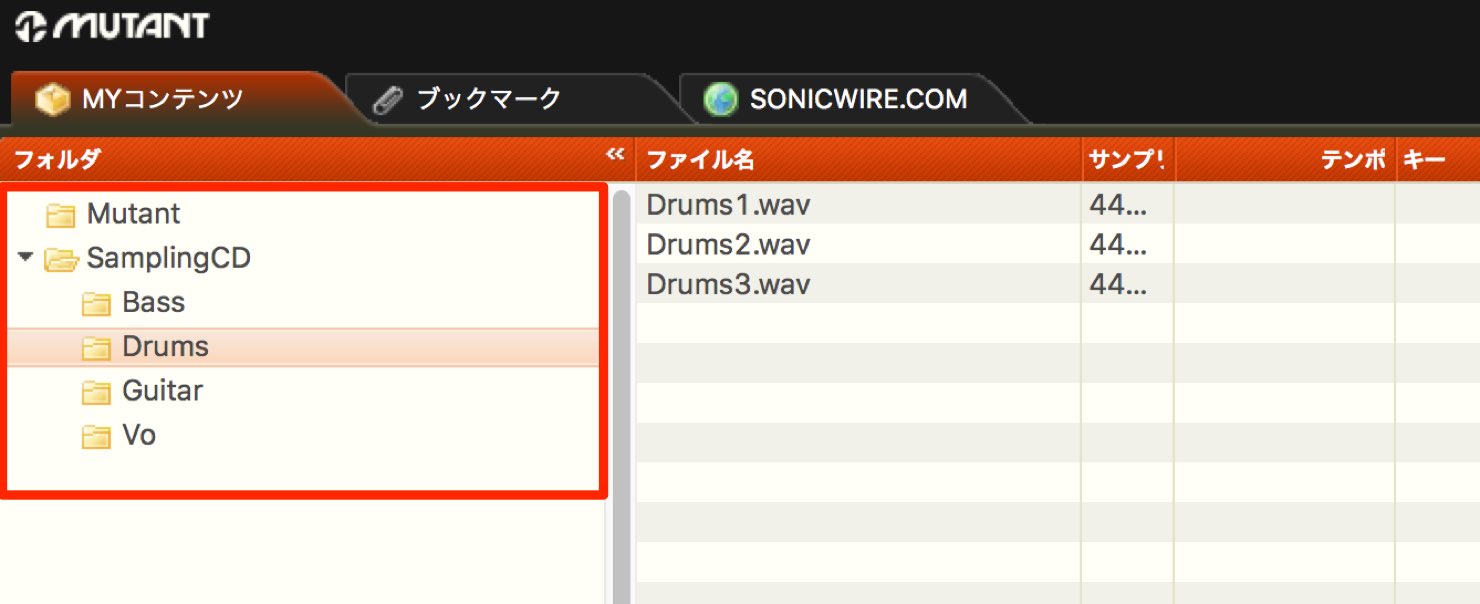Click the Drums folder icon
This screenshot has width=1480, height=604.
[x=96, y=348]
